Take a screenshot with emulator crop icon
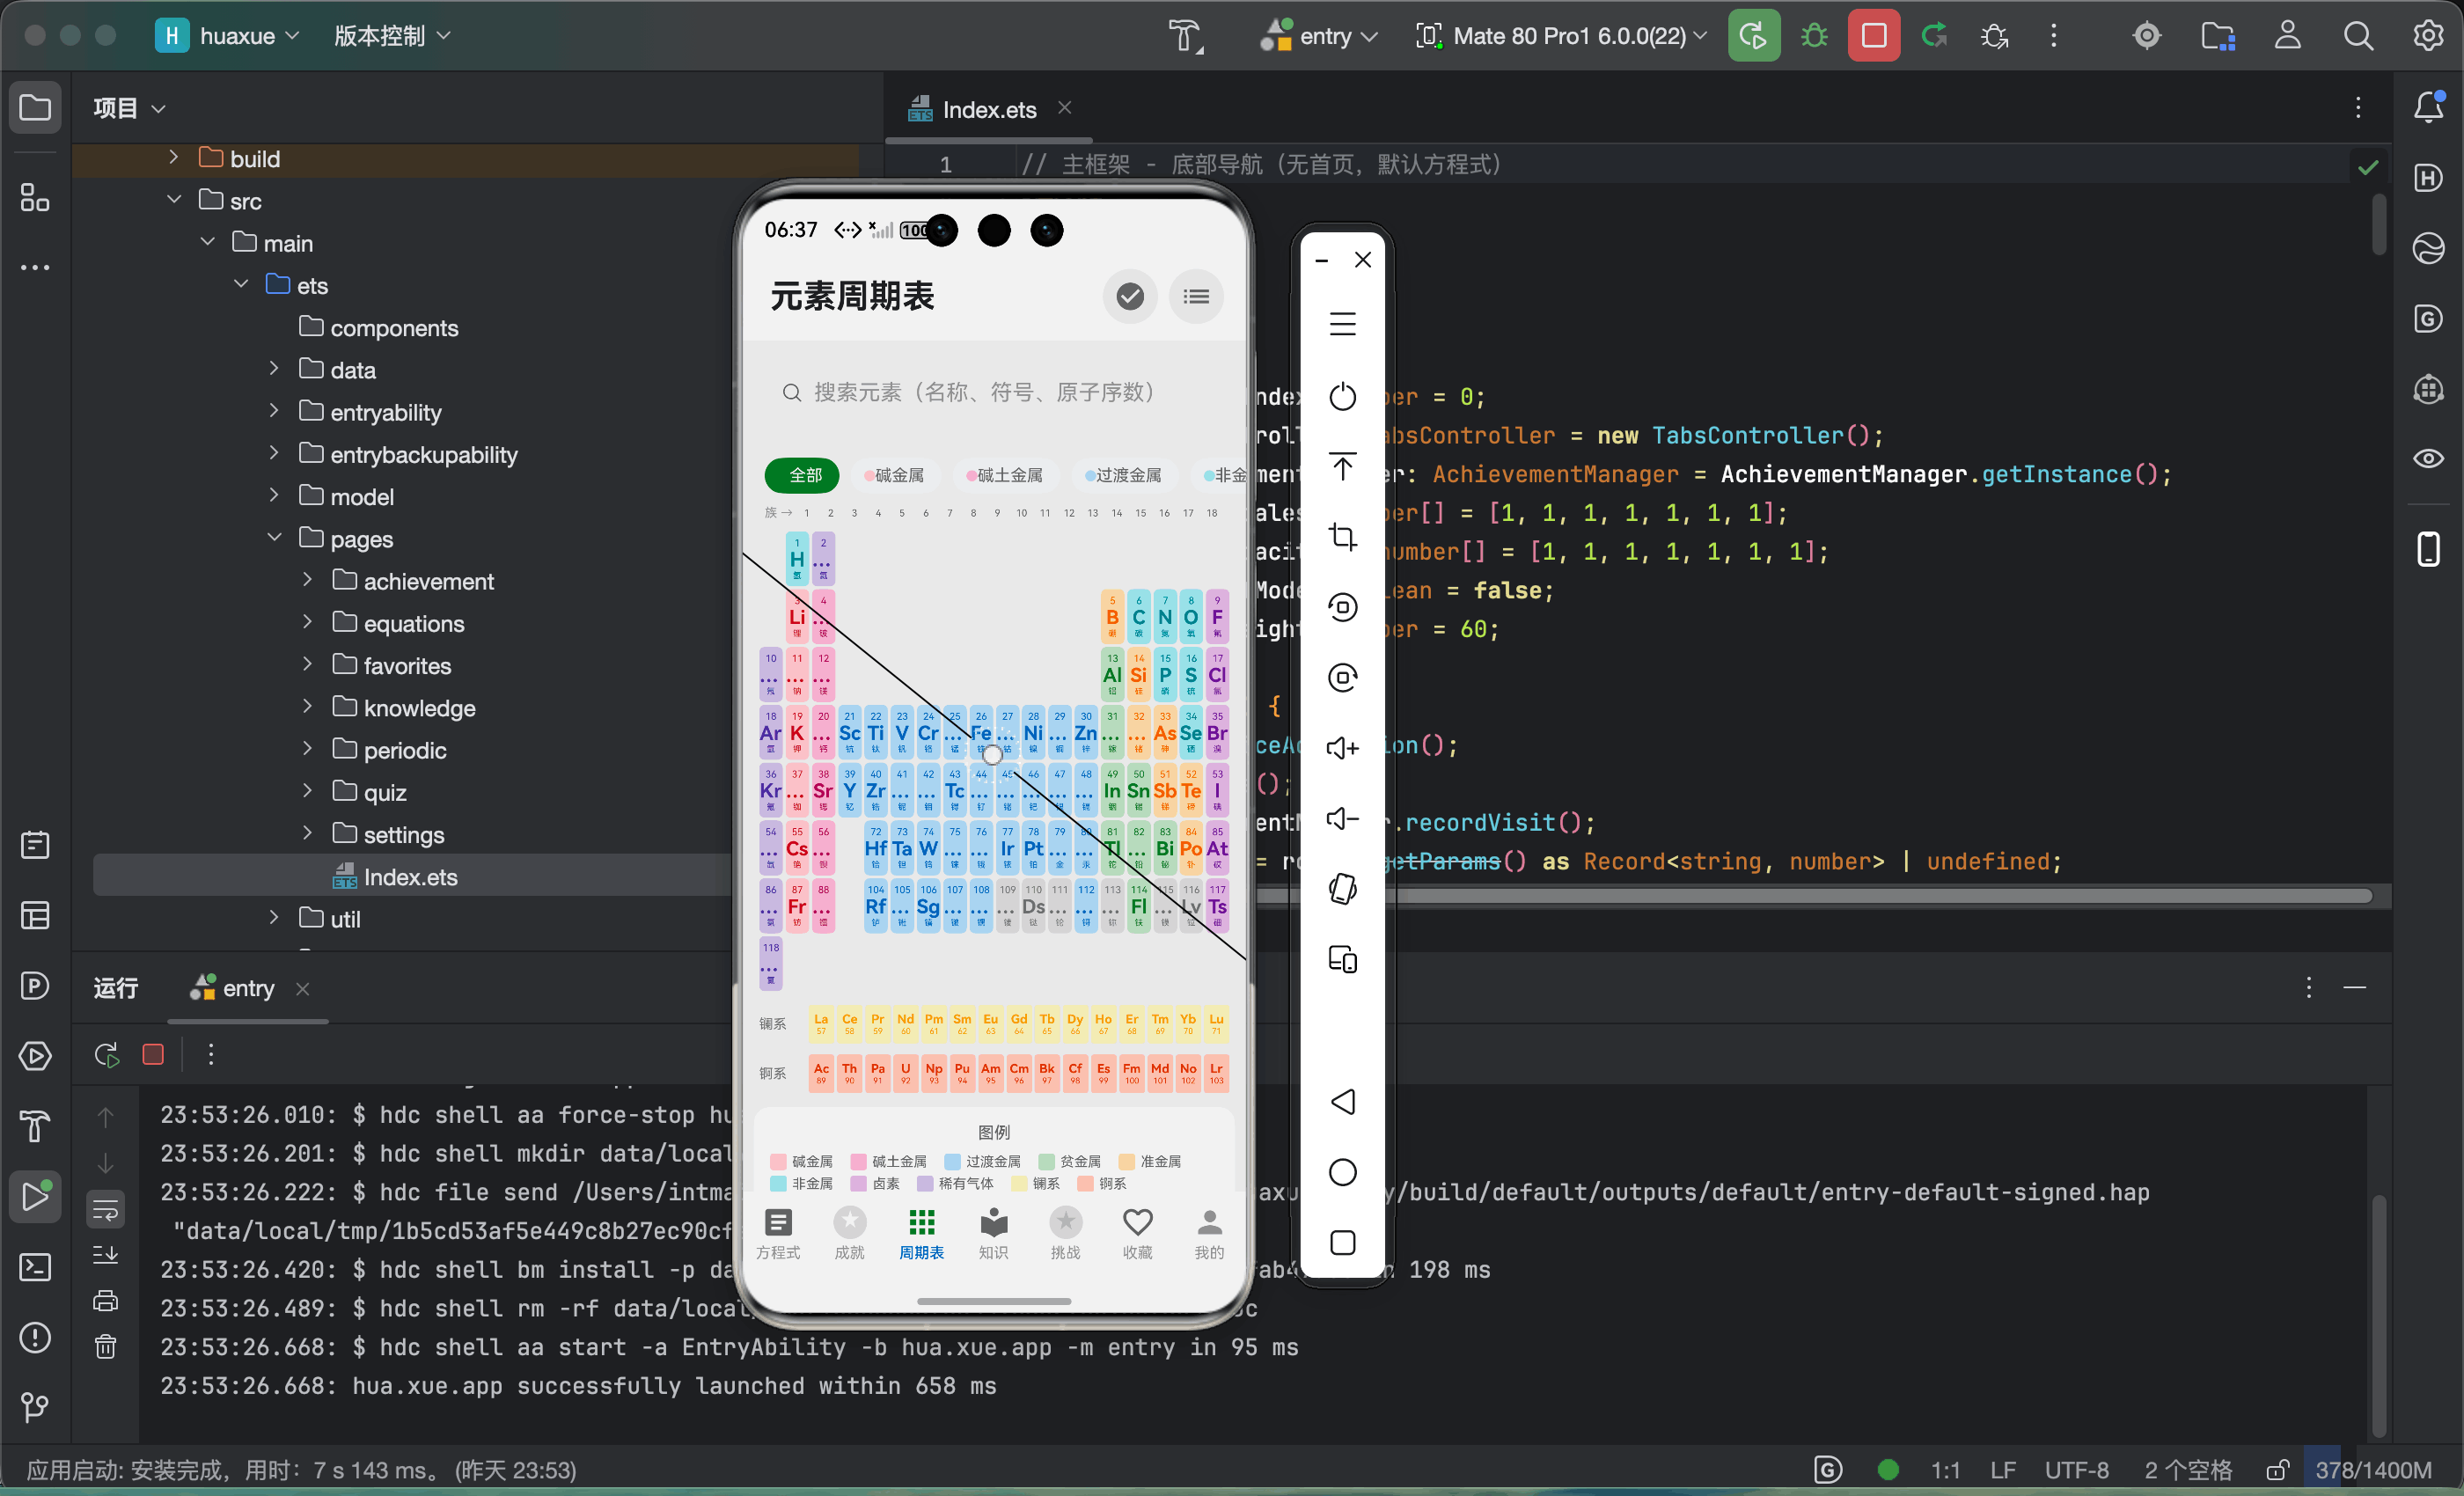The height and width of the screenshot is (1496, 2464). (1342, 537)
